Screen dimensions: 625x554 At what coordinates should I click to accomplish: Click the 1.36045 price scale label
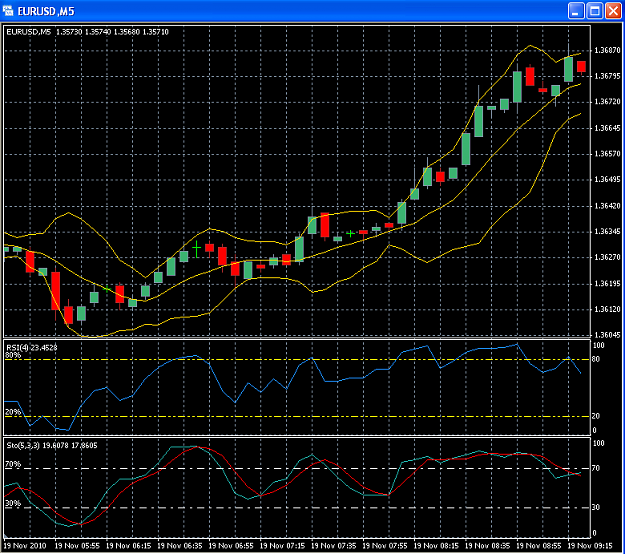pos(607,335)
